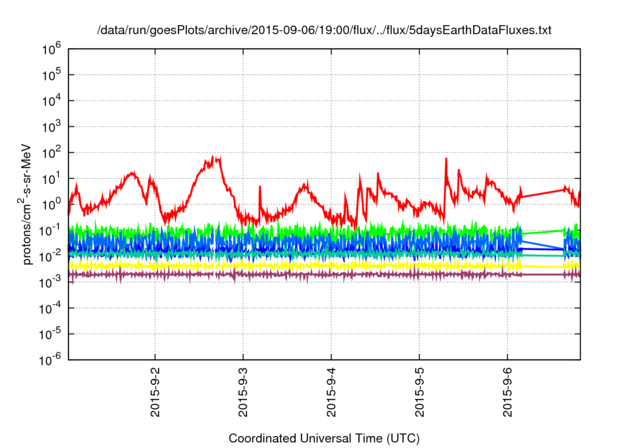
Task: Select the 10^-1 y-axis tick label
Action: [x=51, y=230]
